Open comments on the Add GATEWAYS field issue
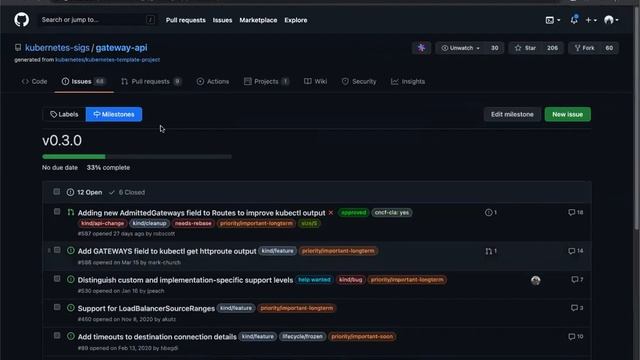This screenshot has height=360, width=640. (x=576, y=251)
